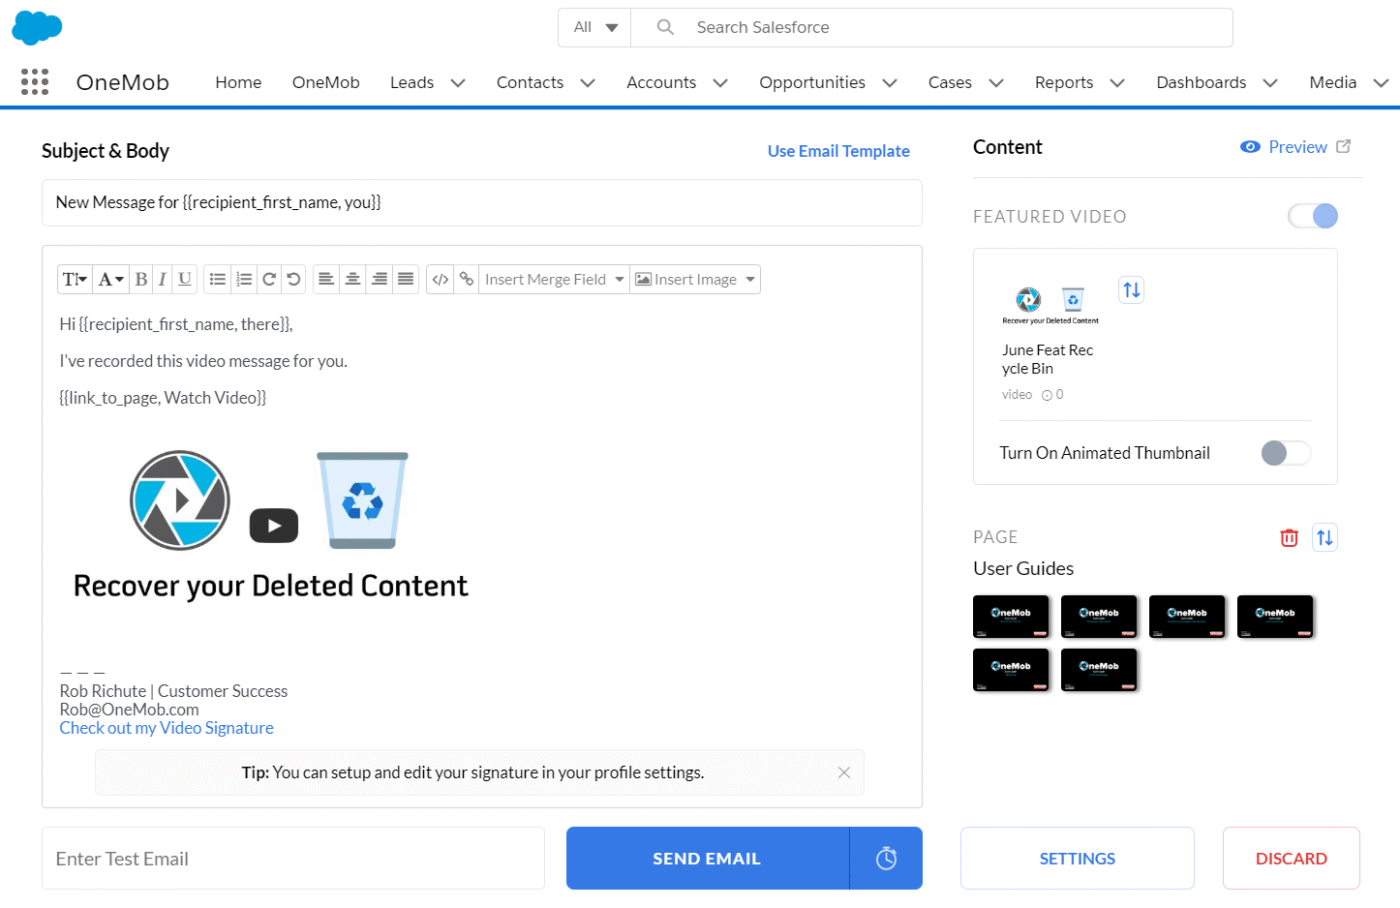Apply italic formatting in the editor
The height and width of the screenshot is (908, 1400).
click(162, 280)
